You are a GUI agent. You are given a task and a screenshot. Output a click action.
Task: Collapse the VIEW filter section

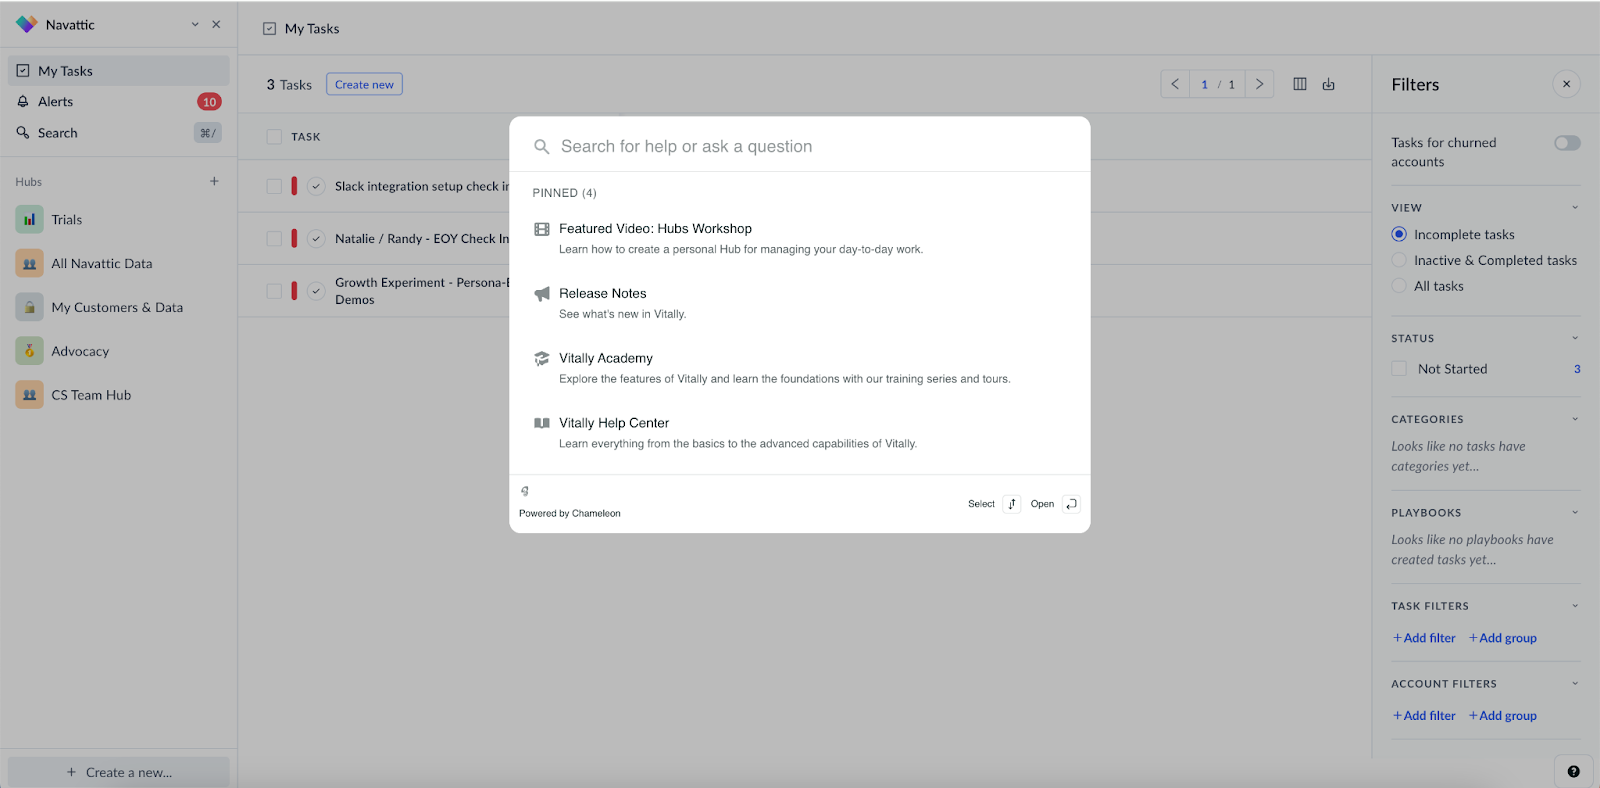tap(1575, 208)
